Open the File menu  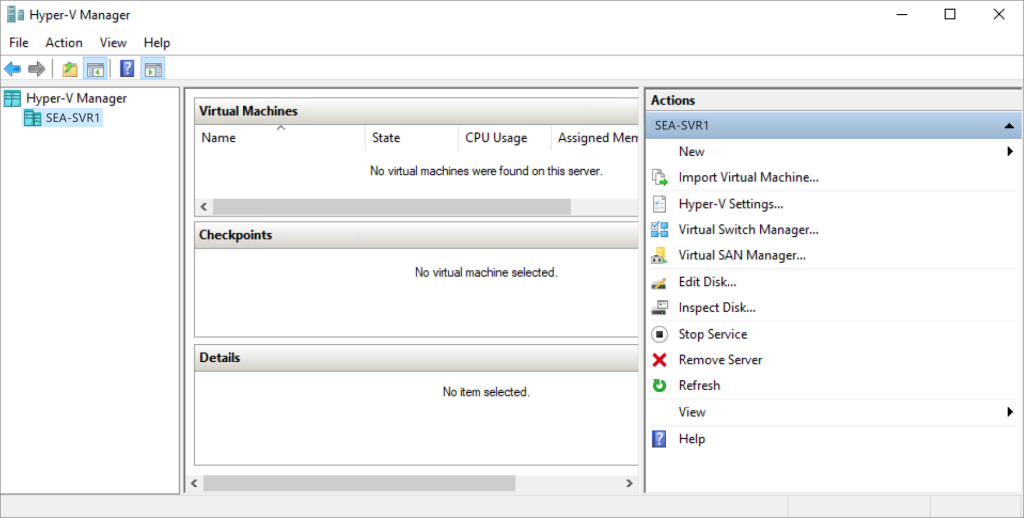tap(18, 42)
